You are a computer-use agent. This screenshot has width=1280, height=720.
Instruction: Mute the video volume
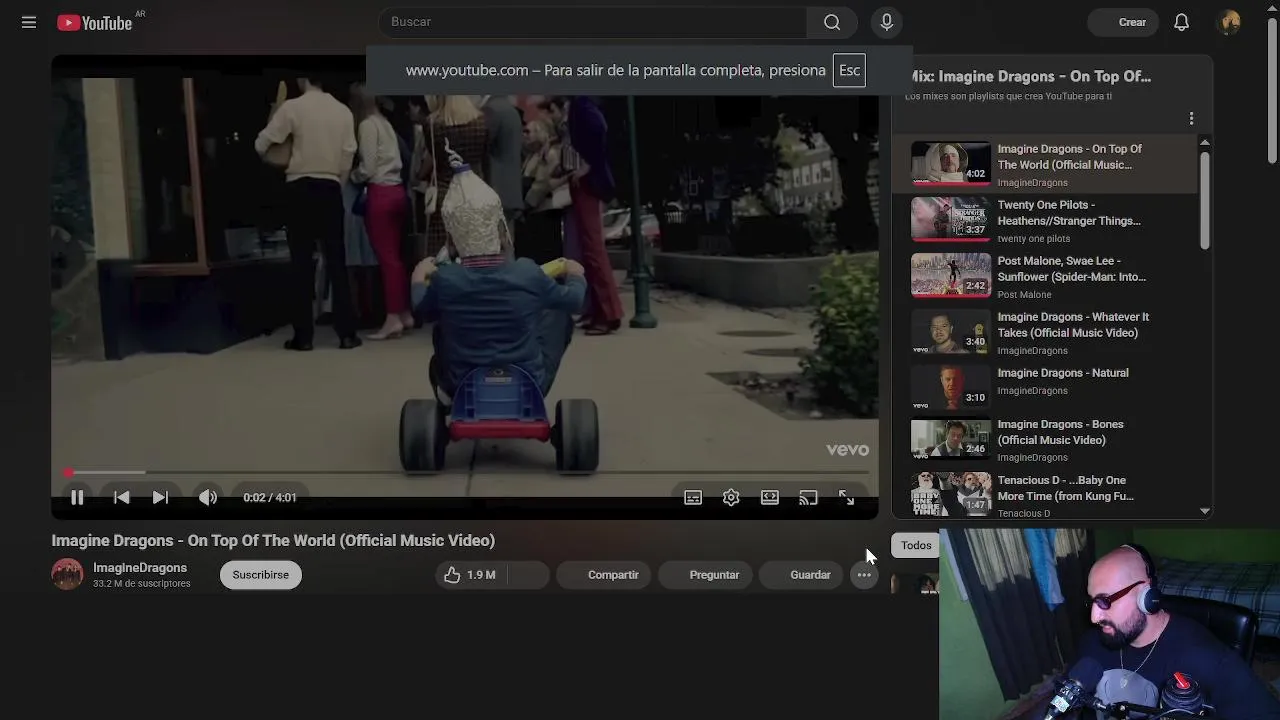pos(207,497)
